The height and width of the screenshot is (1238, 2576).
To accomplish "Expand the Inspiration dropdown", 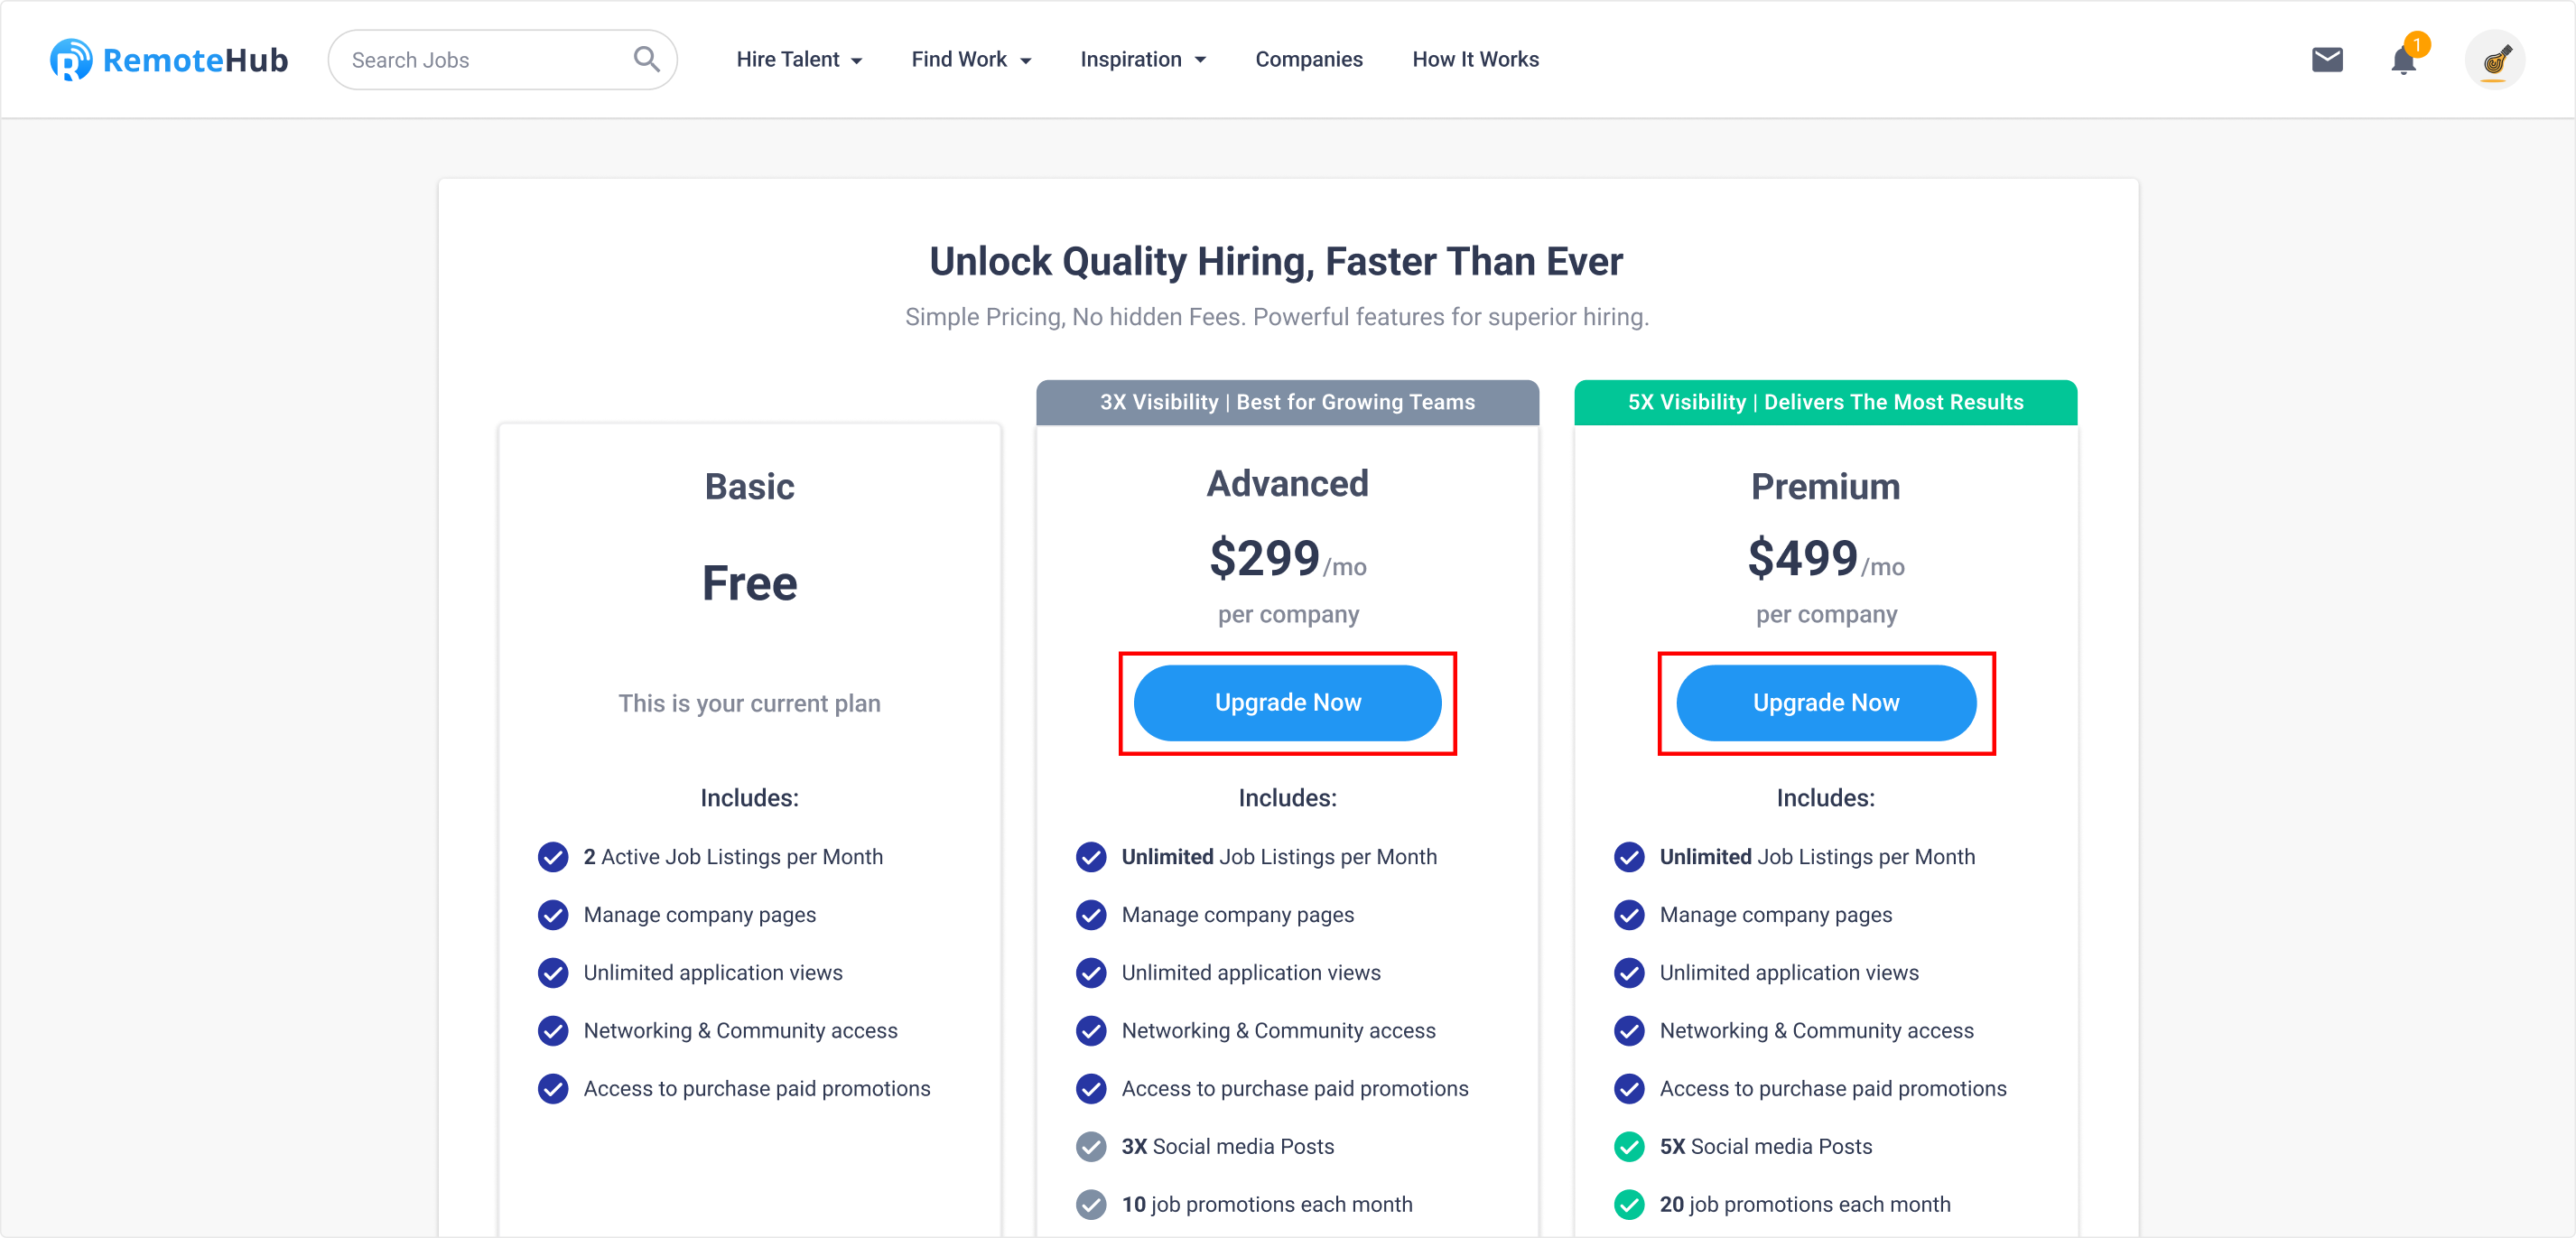I will click(x=1143, y=60).
